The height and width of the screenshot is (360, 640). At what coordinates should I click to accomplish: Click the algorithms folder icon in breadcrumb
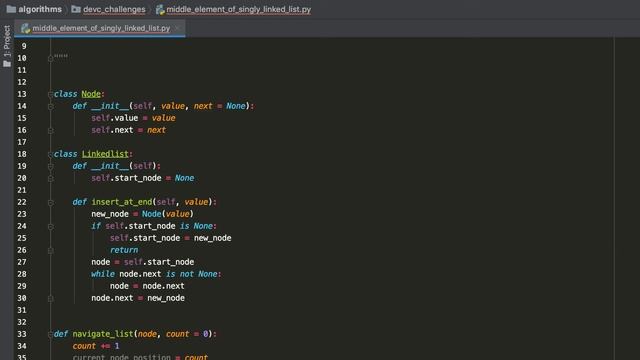pyautogui.click(x=11, y=9)
